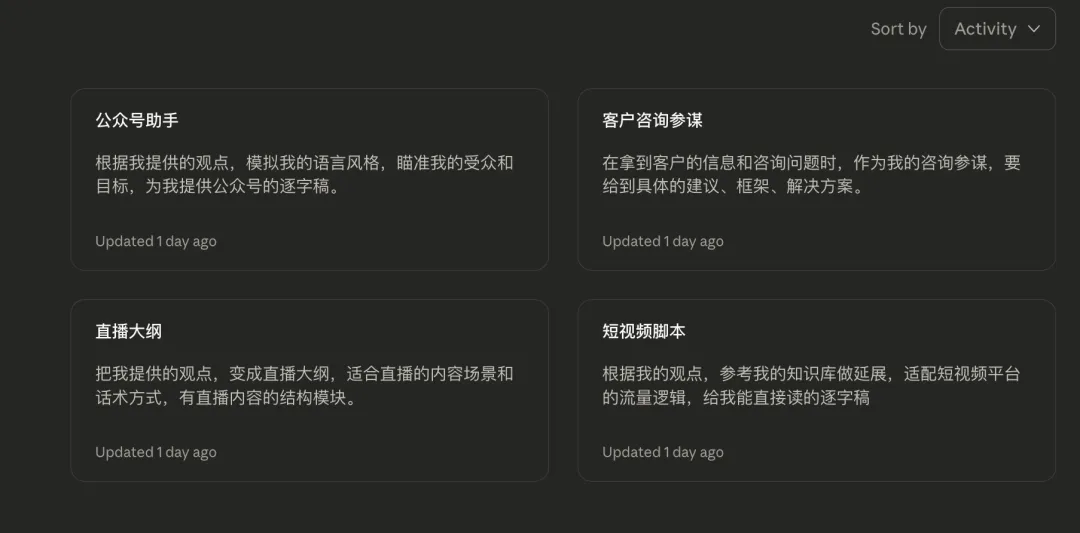
Task: Open the 短视频脚本 project title
Action: [644, 331]
